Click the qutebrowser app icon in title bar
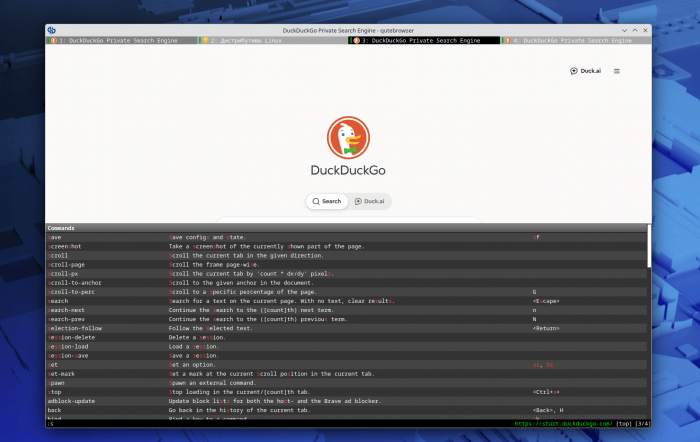 [52, 30]
